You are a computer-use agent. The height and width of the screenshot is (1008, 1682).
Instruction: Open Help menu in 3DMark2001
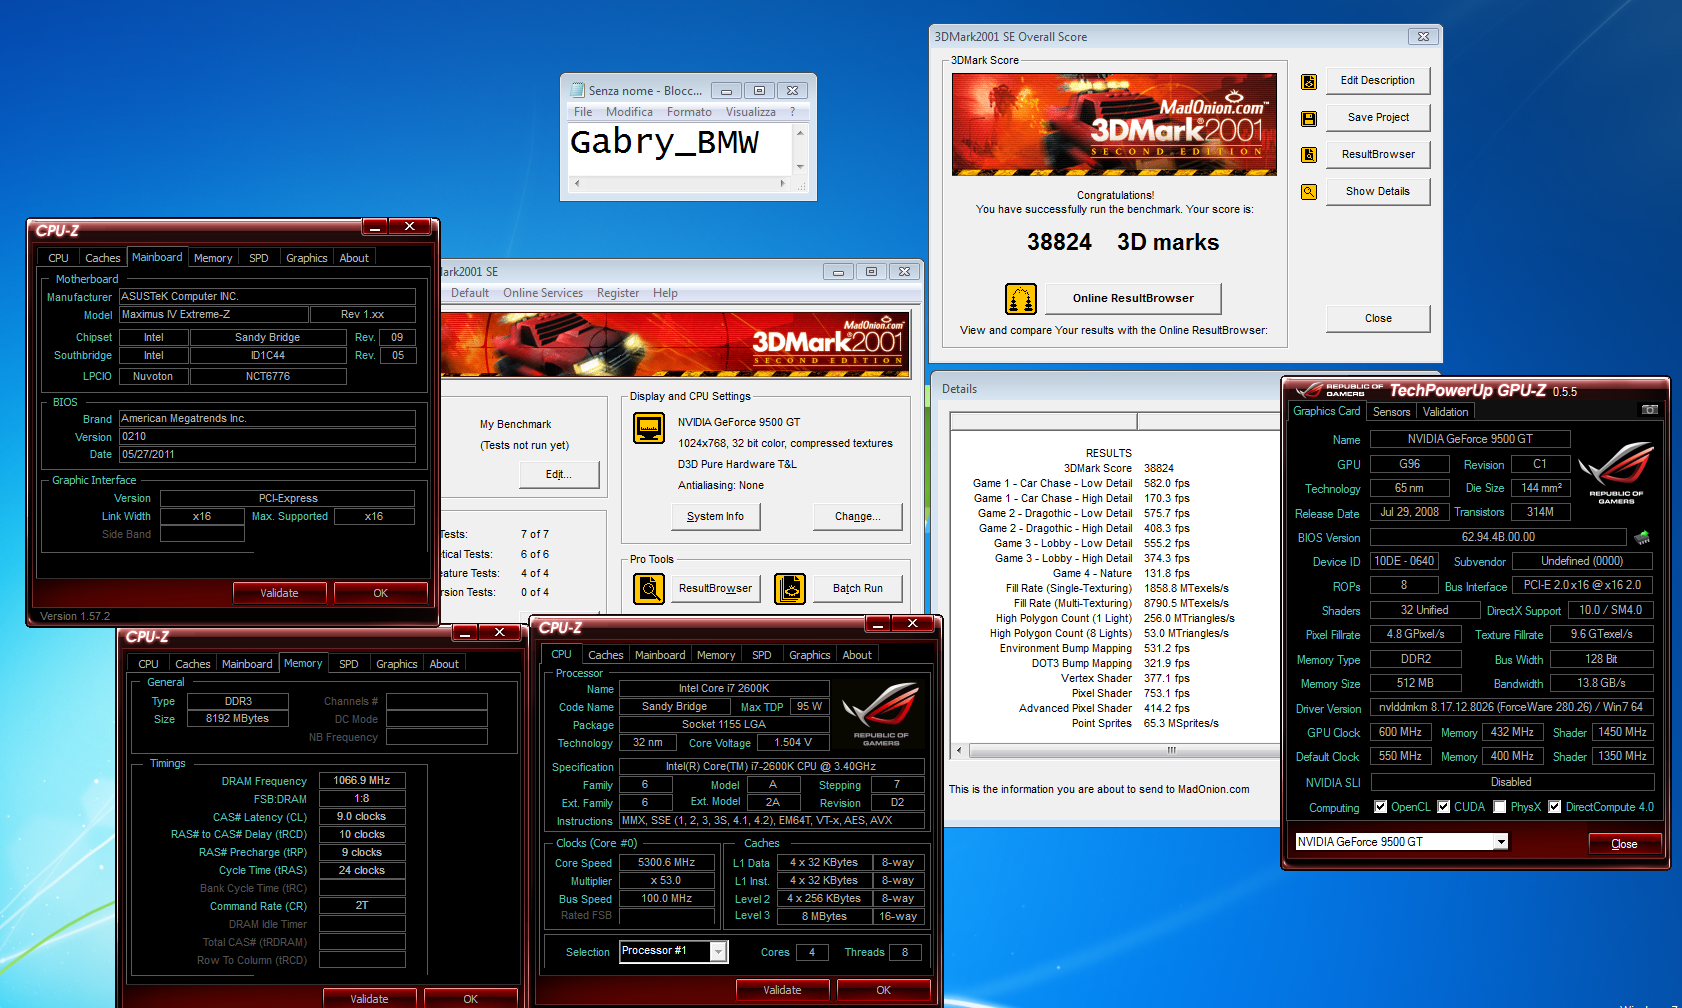665,293
